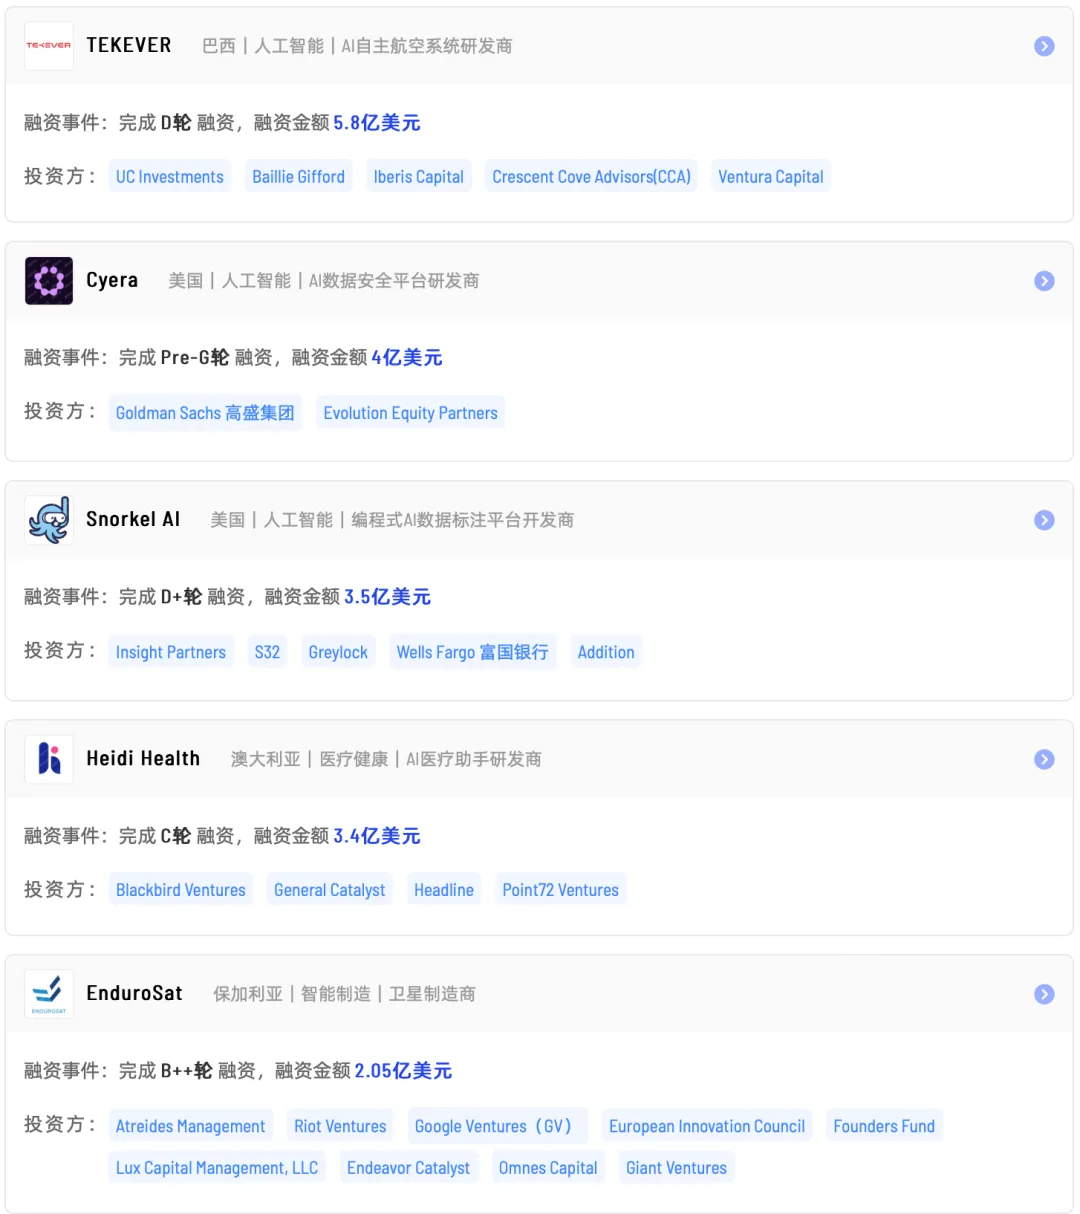
Task: Open the Snorkel AI octopus logo
Action: (48, 520)
